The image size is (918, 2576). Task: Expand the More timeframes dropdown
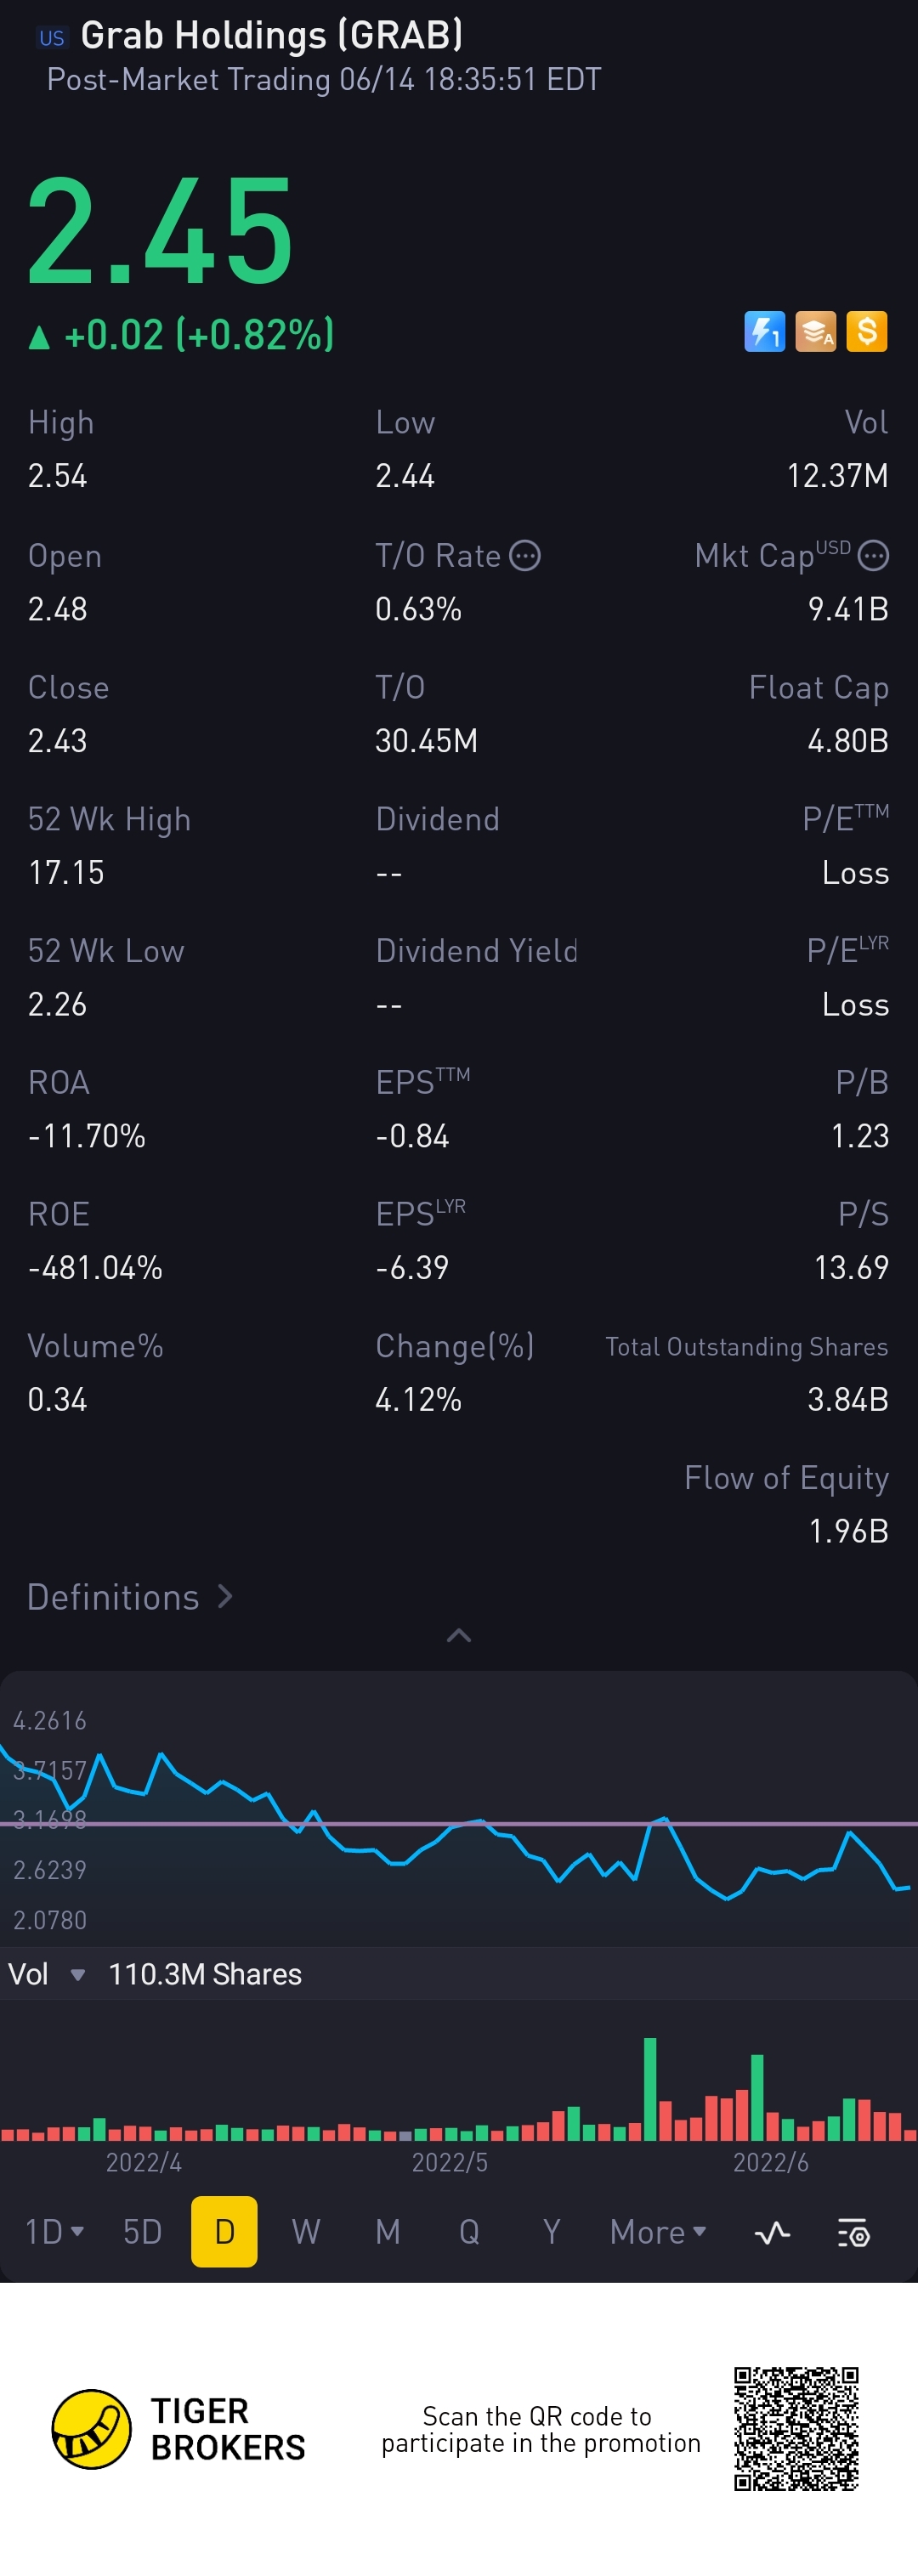click(x=658, y=2232)
